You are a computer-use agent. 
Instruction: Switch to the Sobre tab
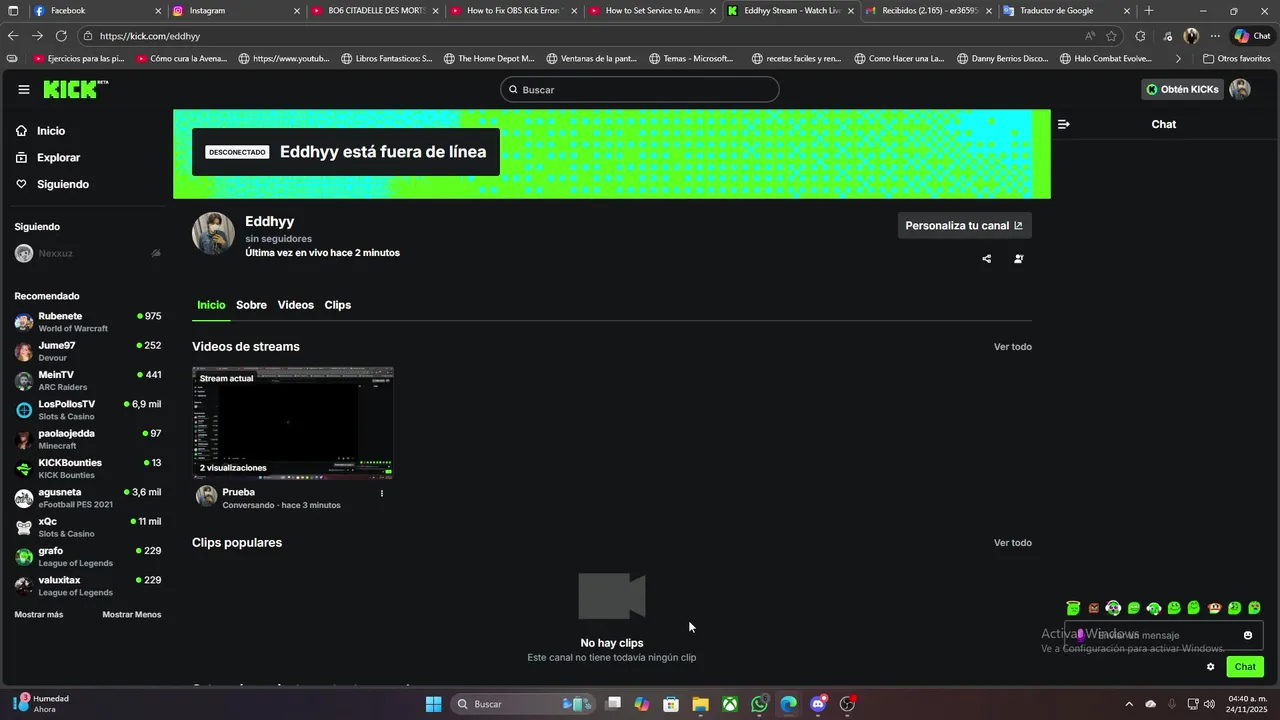tap(251, 305)
